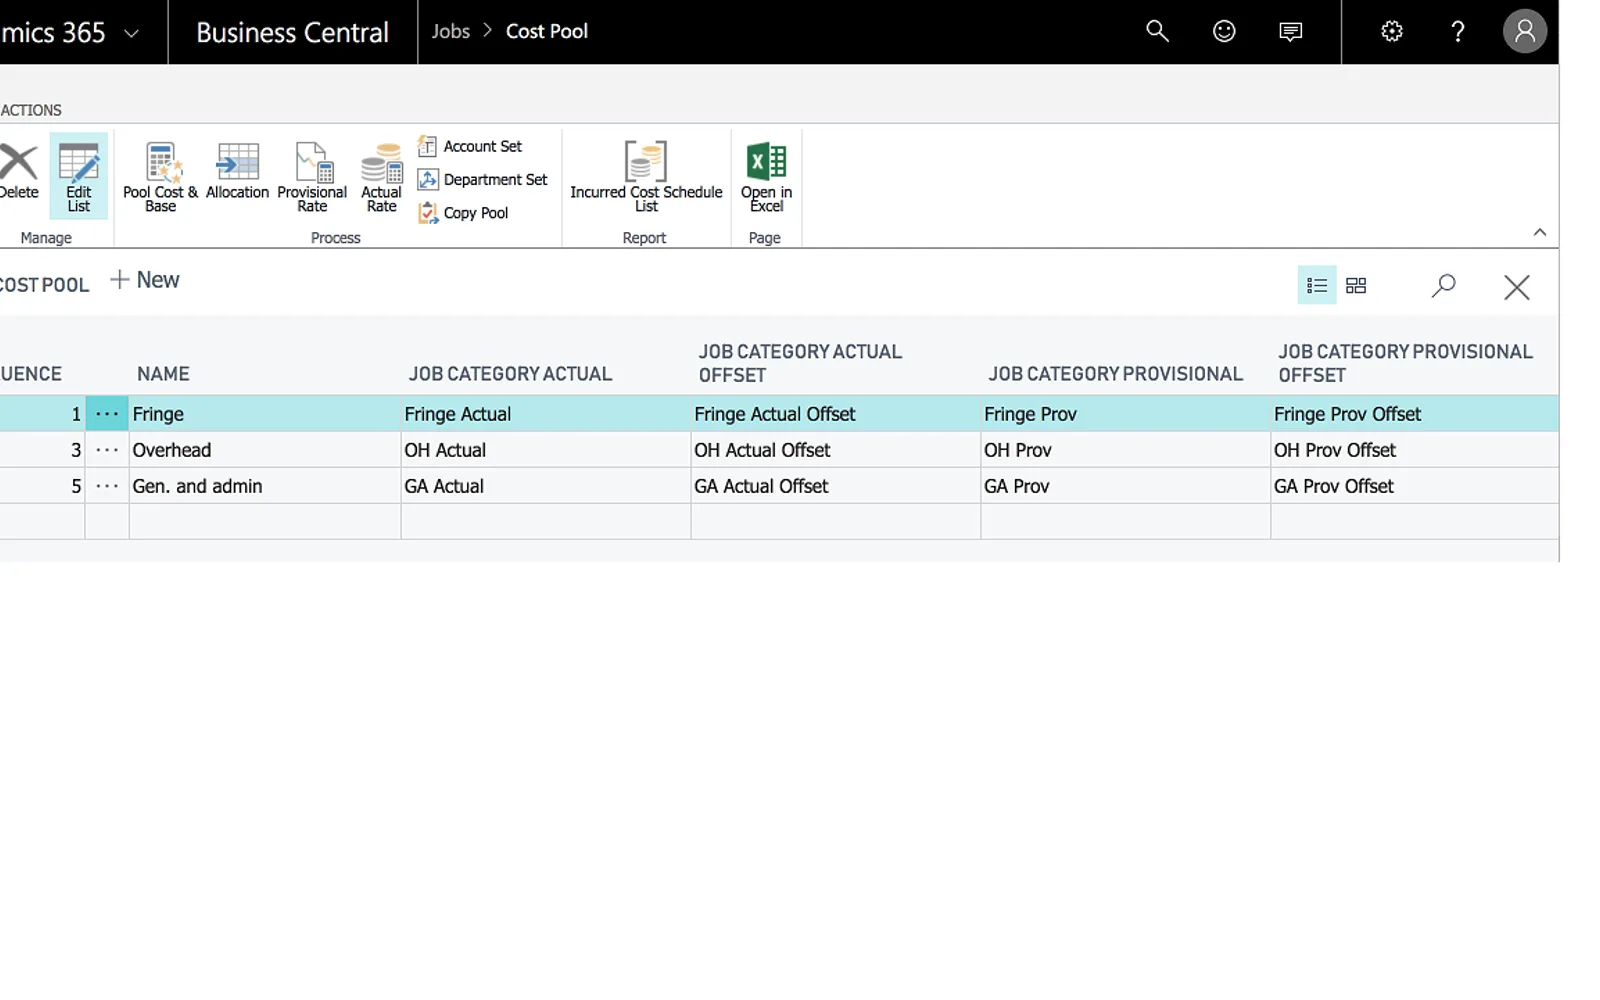Click the search magnifier in the top bar
The height and width of the screenshot is (1000, 1600).
pos(1157,31)
